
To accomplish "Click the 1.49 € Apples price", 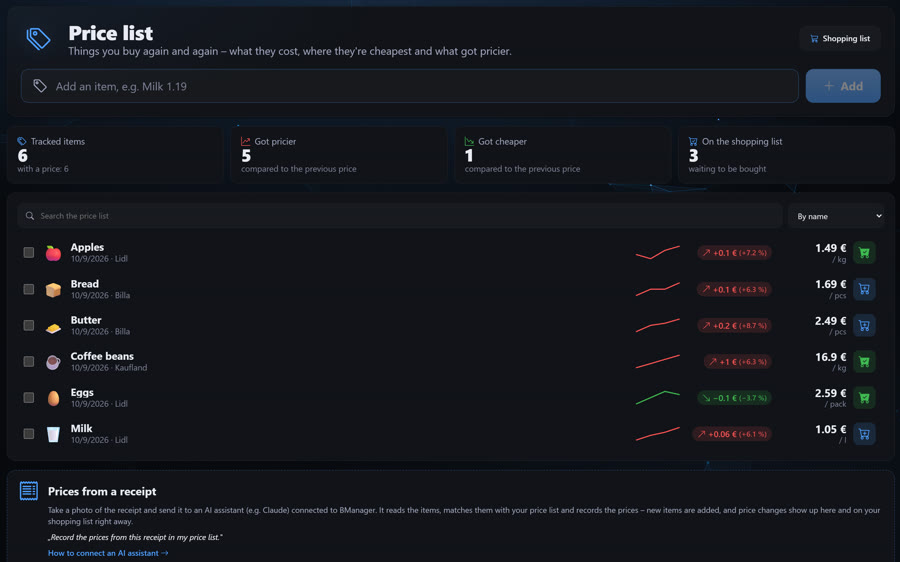I will tap(831, 248).
